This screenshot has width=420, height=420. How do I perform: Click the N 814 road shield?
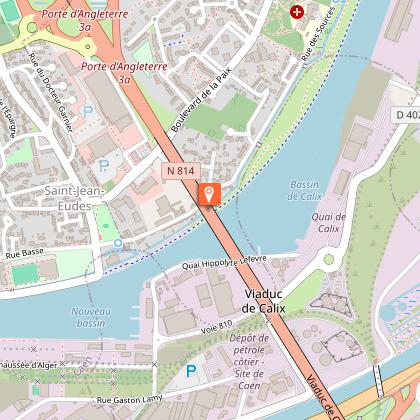tap(181, 171)
